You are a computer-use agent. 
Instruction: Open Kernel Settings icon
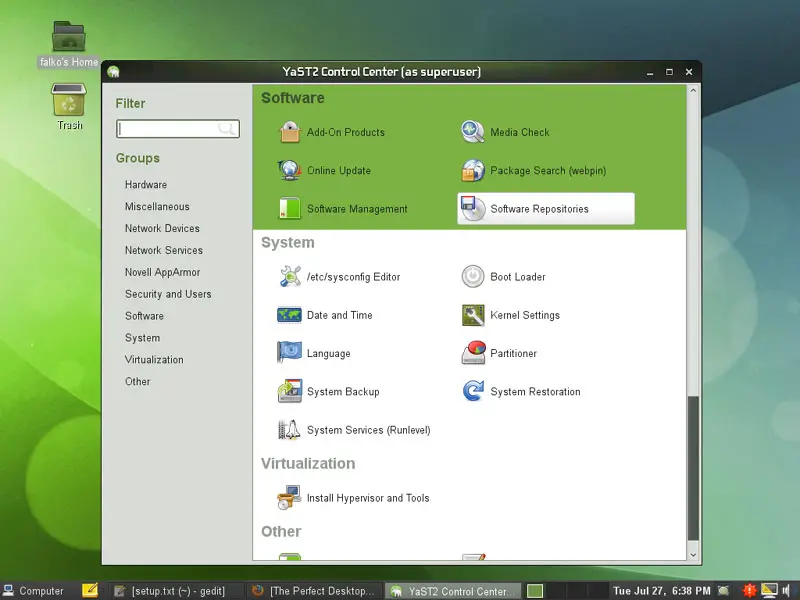pyautogui.click(x=473, y=315)
